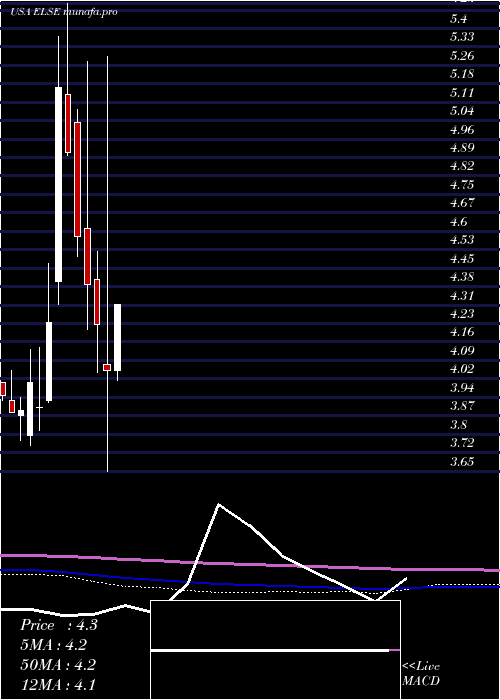The height and width of the screenshot is (700, 500).
Task: Click the 4.6 price axis label
Action: 460,222
